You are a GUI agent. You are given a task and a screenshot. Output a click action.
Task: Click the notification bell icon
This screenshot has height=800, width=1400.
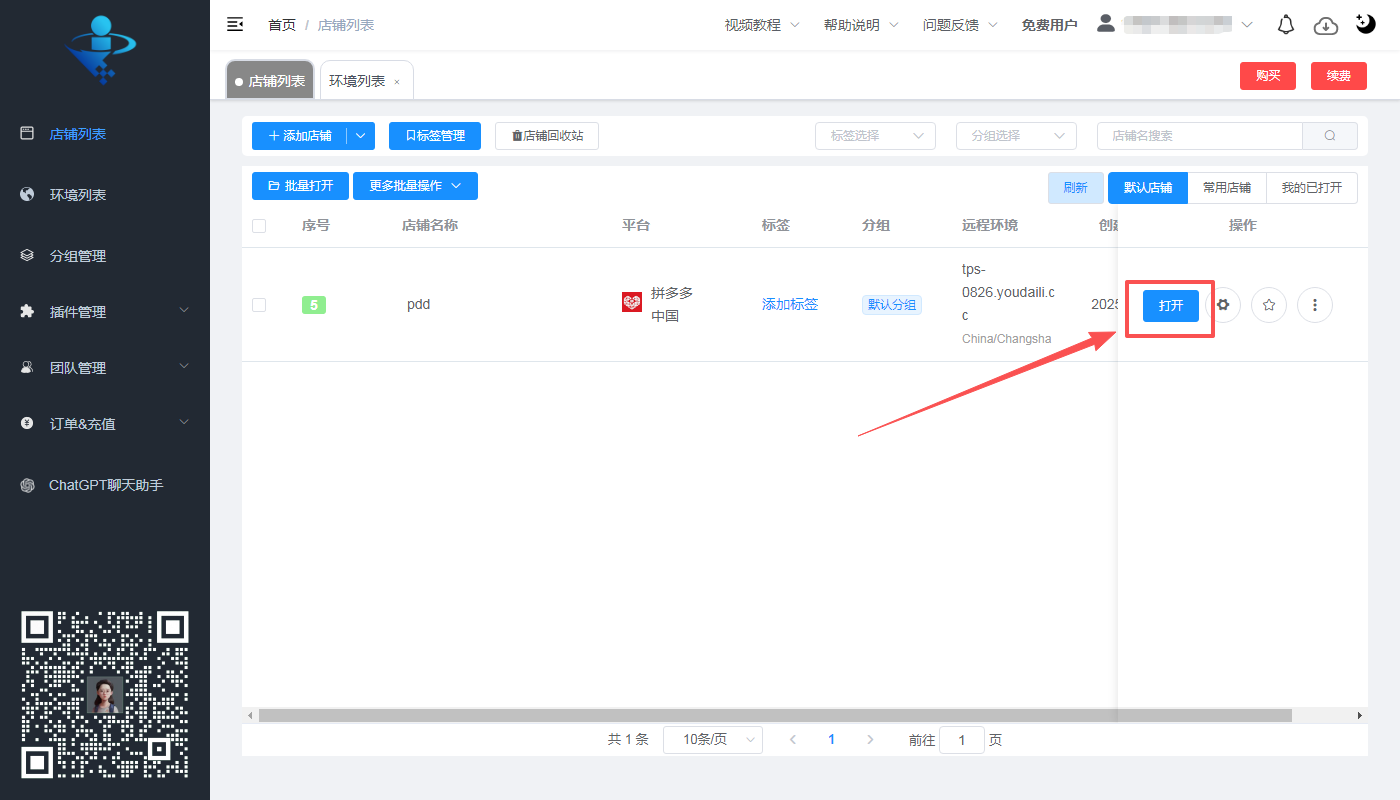1286,24
